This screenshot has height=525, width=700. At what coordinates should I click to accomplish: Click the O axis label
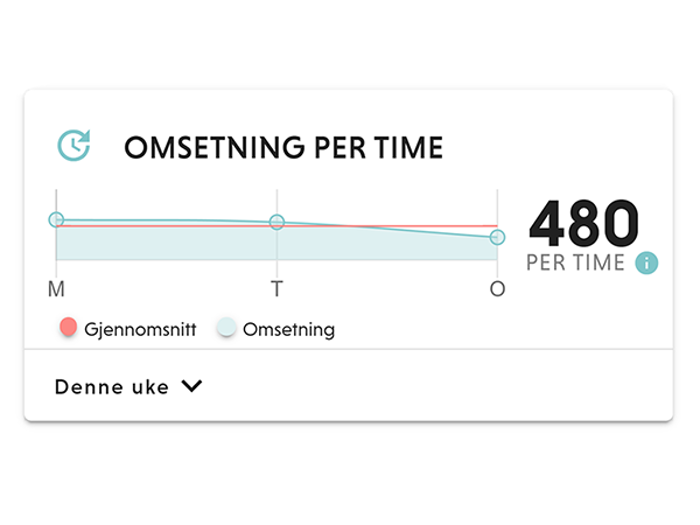coord(497,289)
